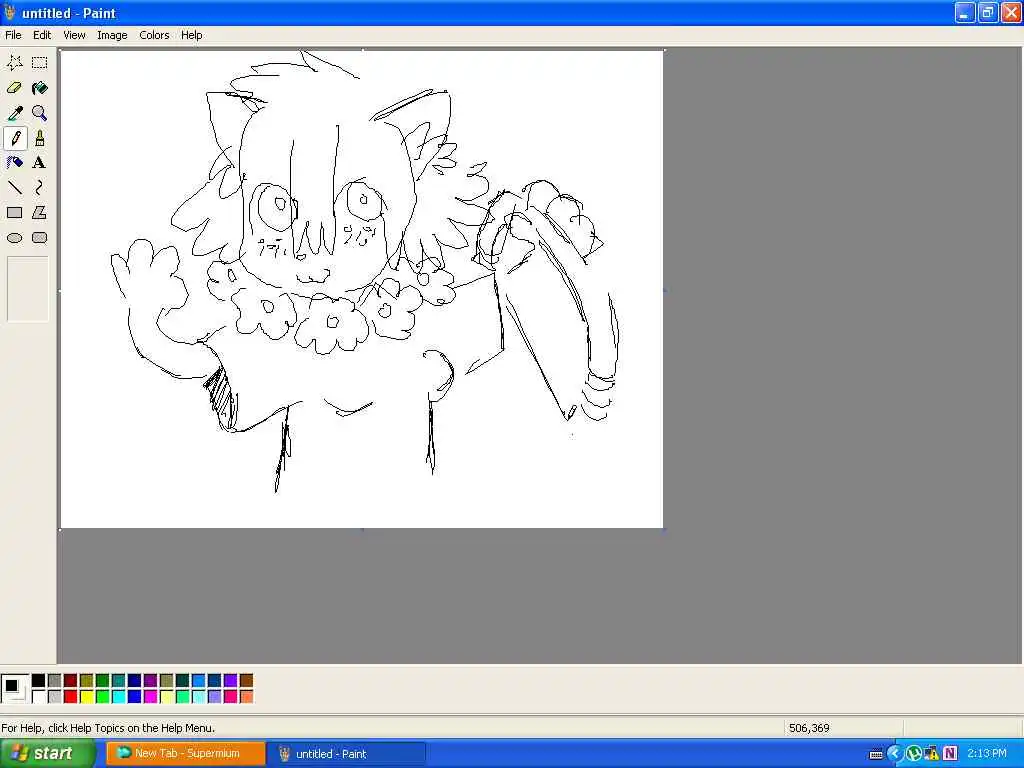Screen dimensions: 1024x768
Task: Select the Free-Form Select tool
Action: click(14, 63)
